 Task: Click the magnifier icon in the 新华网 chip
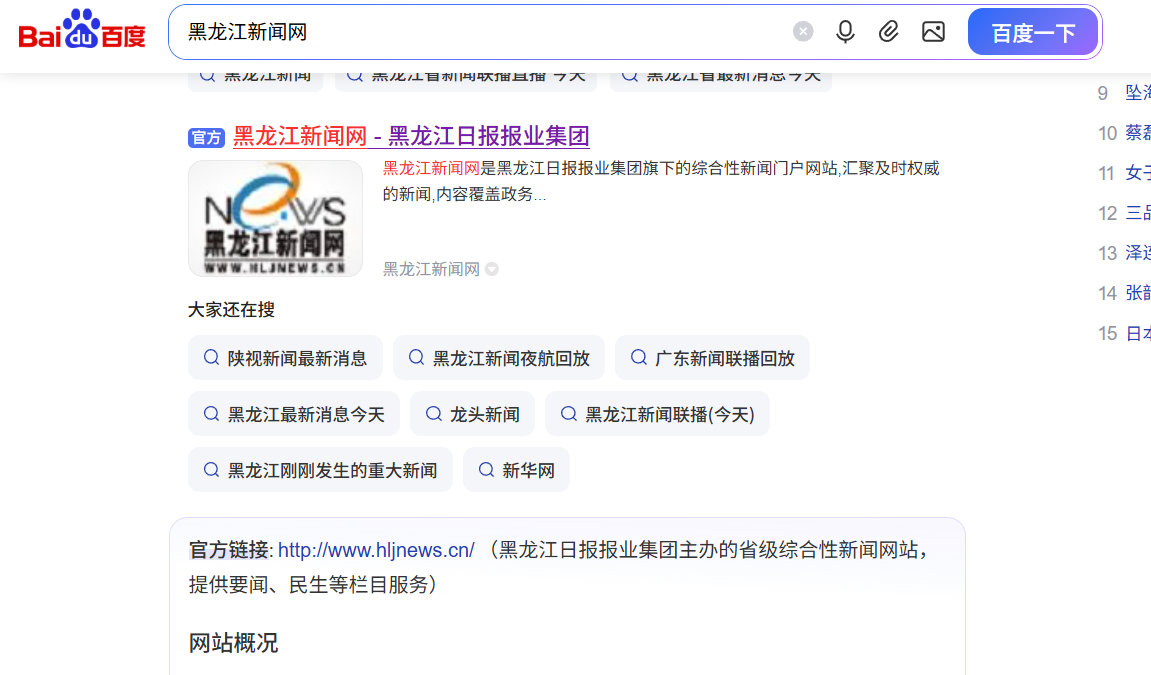[486, 470]
